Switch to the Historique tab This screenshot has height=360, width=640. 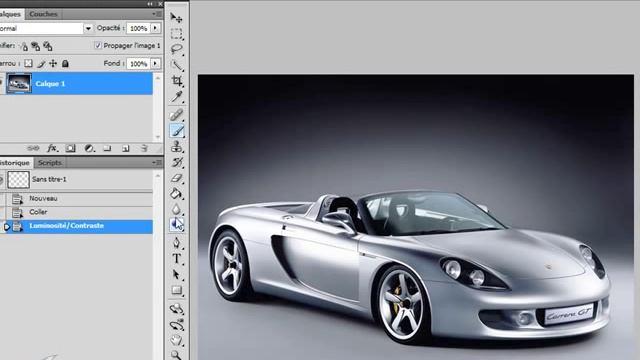[x=15, y=162]
